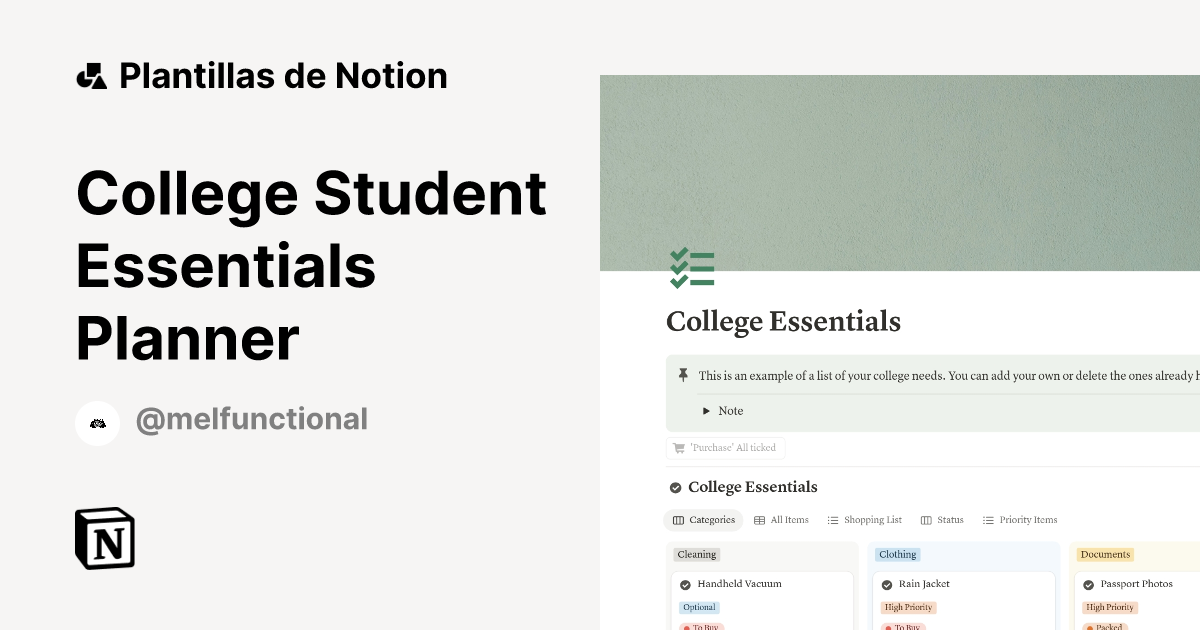Click the pin icon in the callout
Screen dimensions: 1200x630
pyautogui.click(x=683, y=375)
